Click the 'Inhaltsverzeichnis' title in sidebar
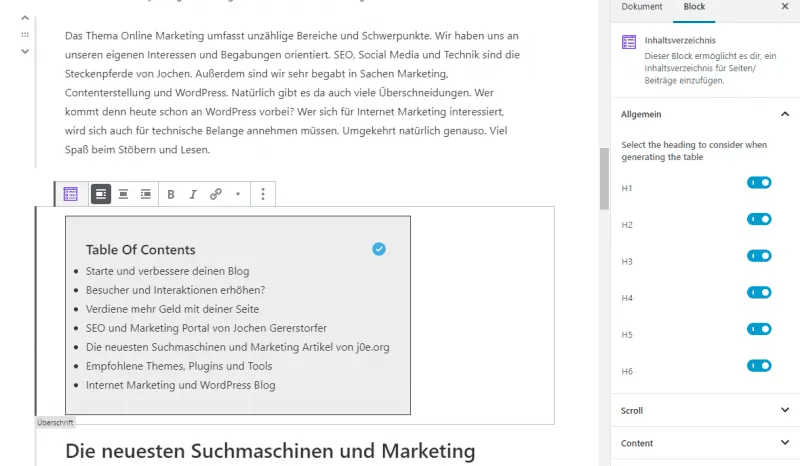This screenshot has height=466, width=800. [680, 40]
